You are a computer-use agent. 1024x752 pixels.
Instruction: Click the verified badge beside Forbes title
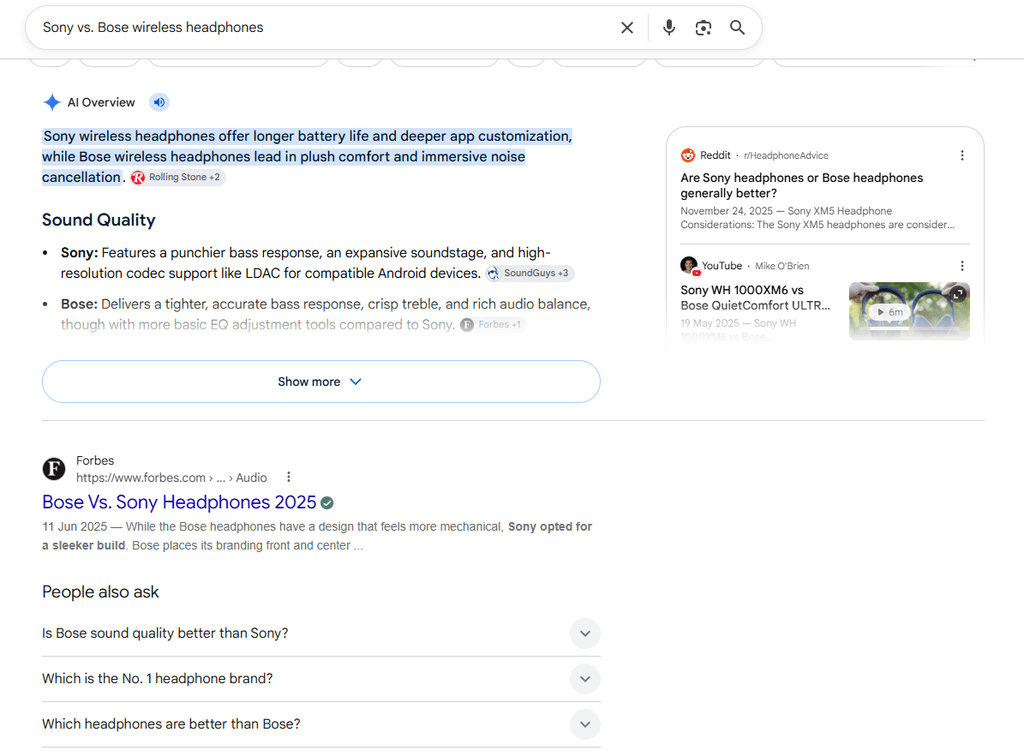327,503
